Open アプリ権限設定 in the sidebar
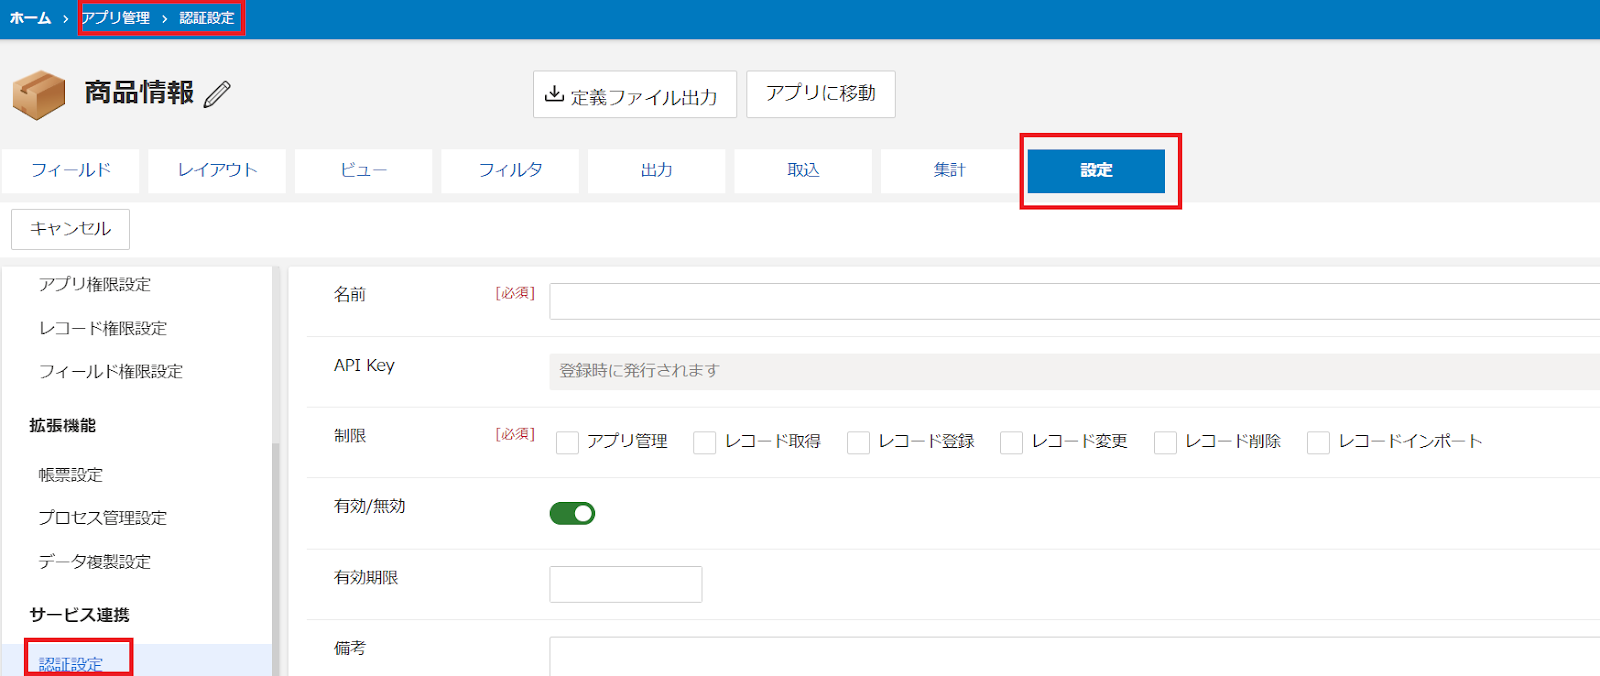The image size is (1600, 676). point(95,285)
